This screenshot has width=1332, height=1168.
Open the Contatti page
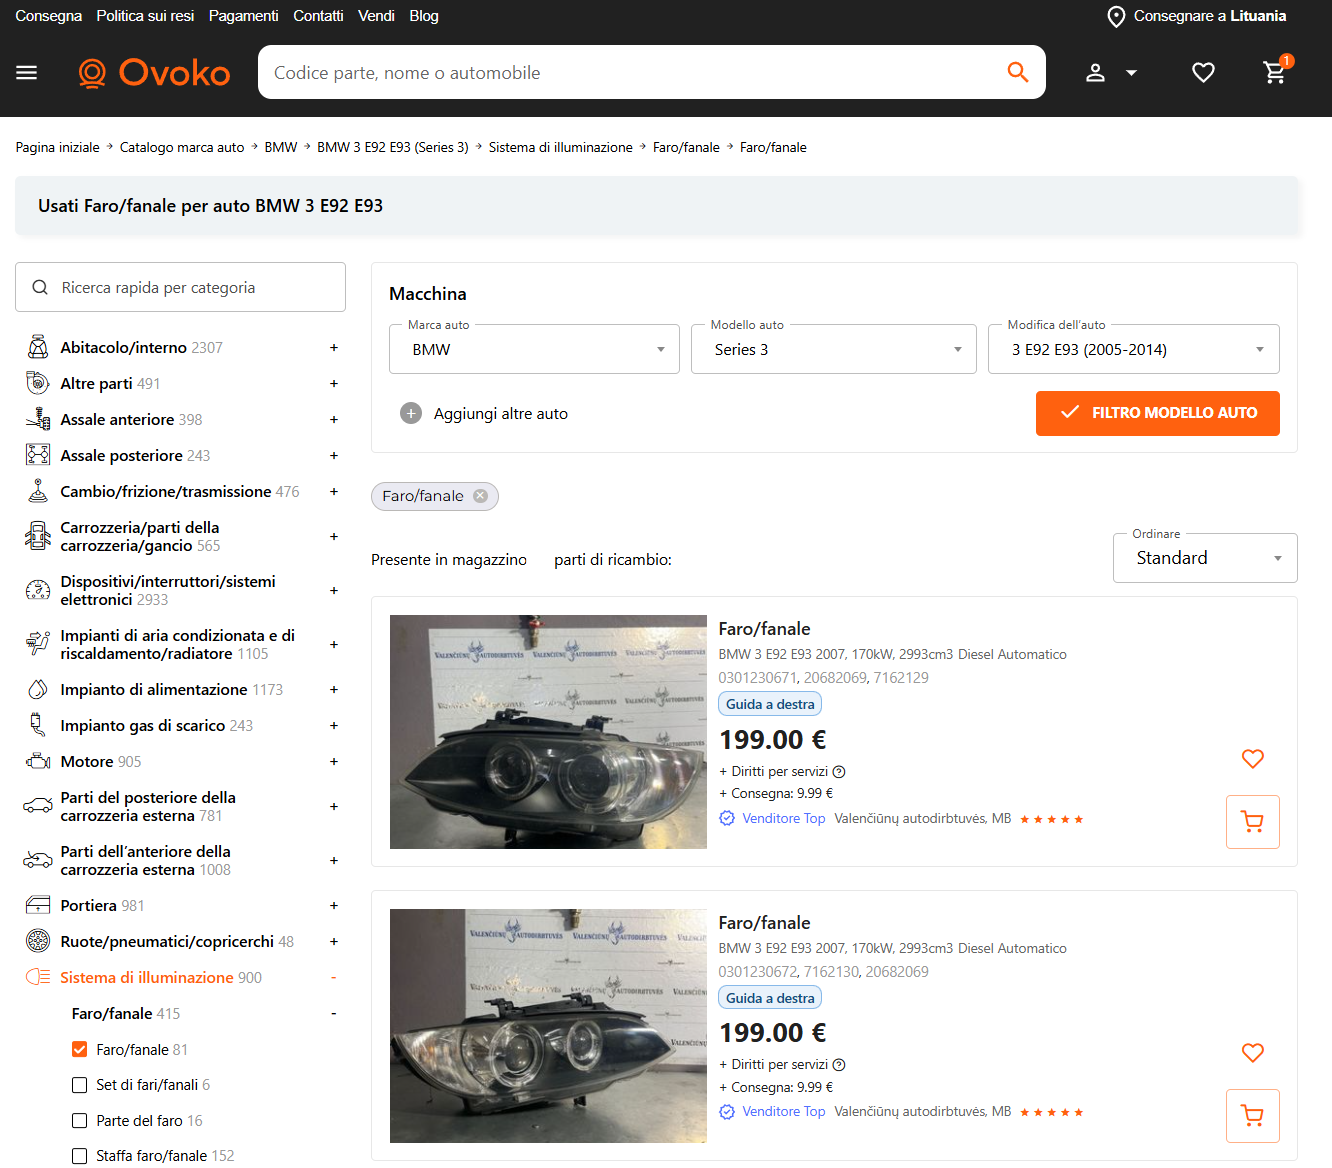click(x=318, y=16)
